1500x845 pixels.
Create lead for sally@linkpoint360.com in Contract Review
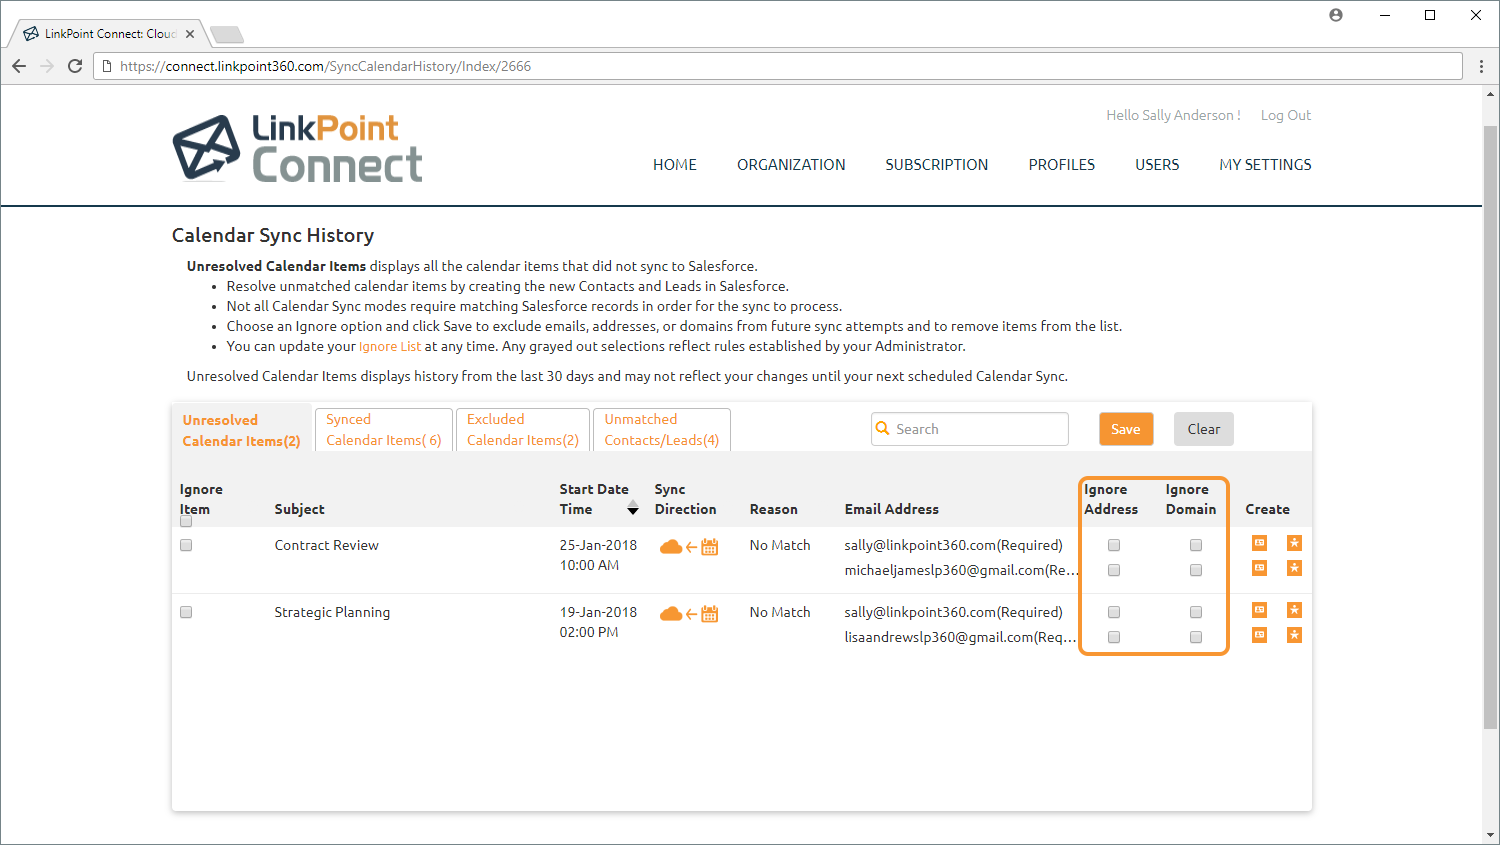(x=1294, y=543)
